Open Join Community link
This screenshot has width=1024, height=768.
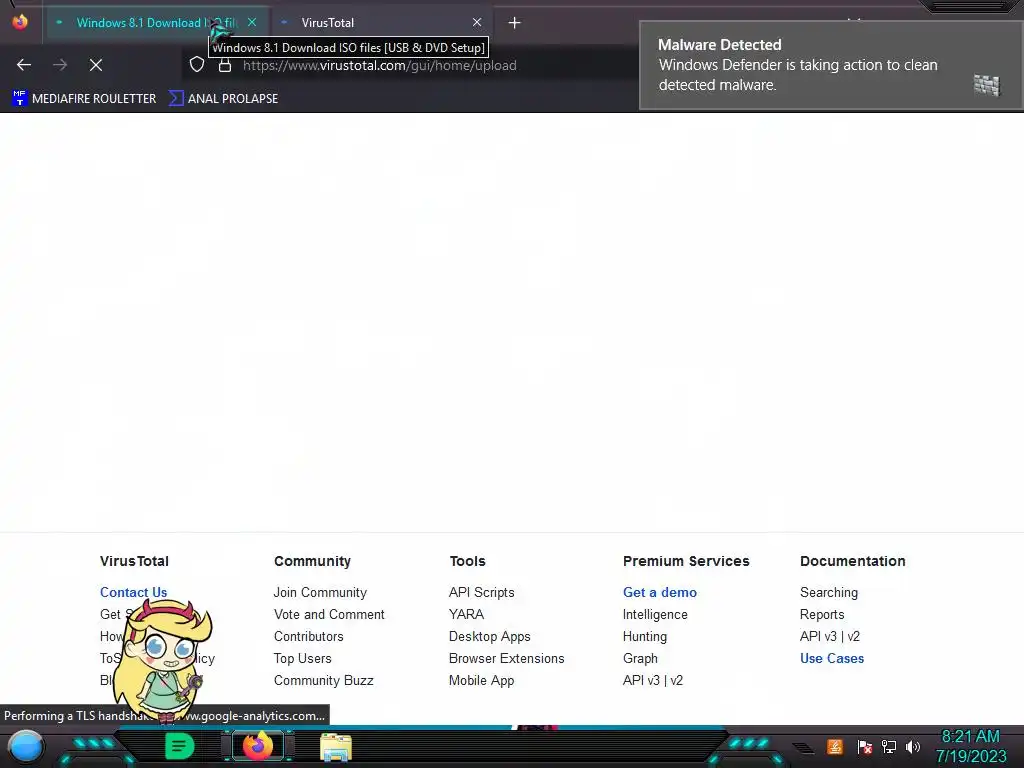[320, 592]
